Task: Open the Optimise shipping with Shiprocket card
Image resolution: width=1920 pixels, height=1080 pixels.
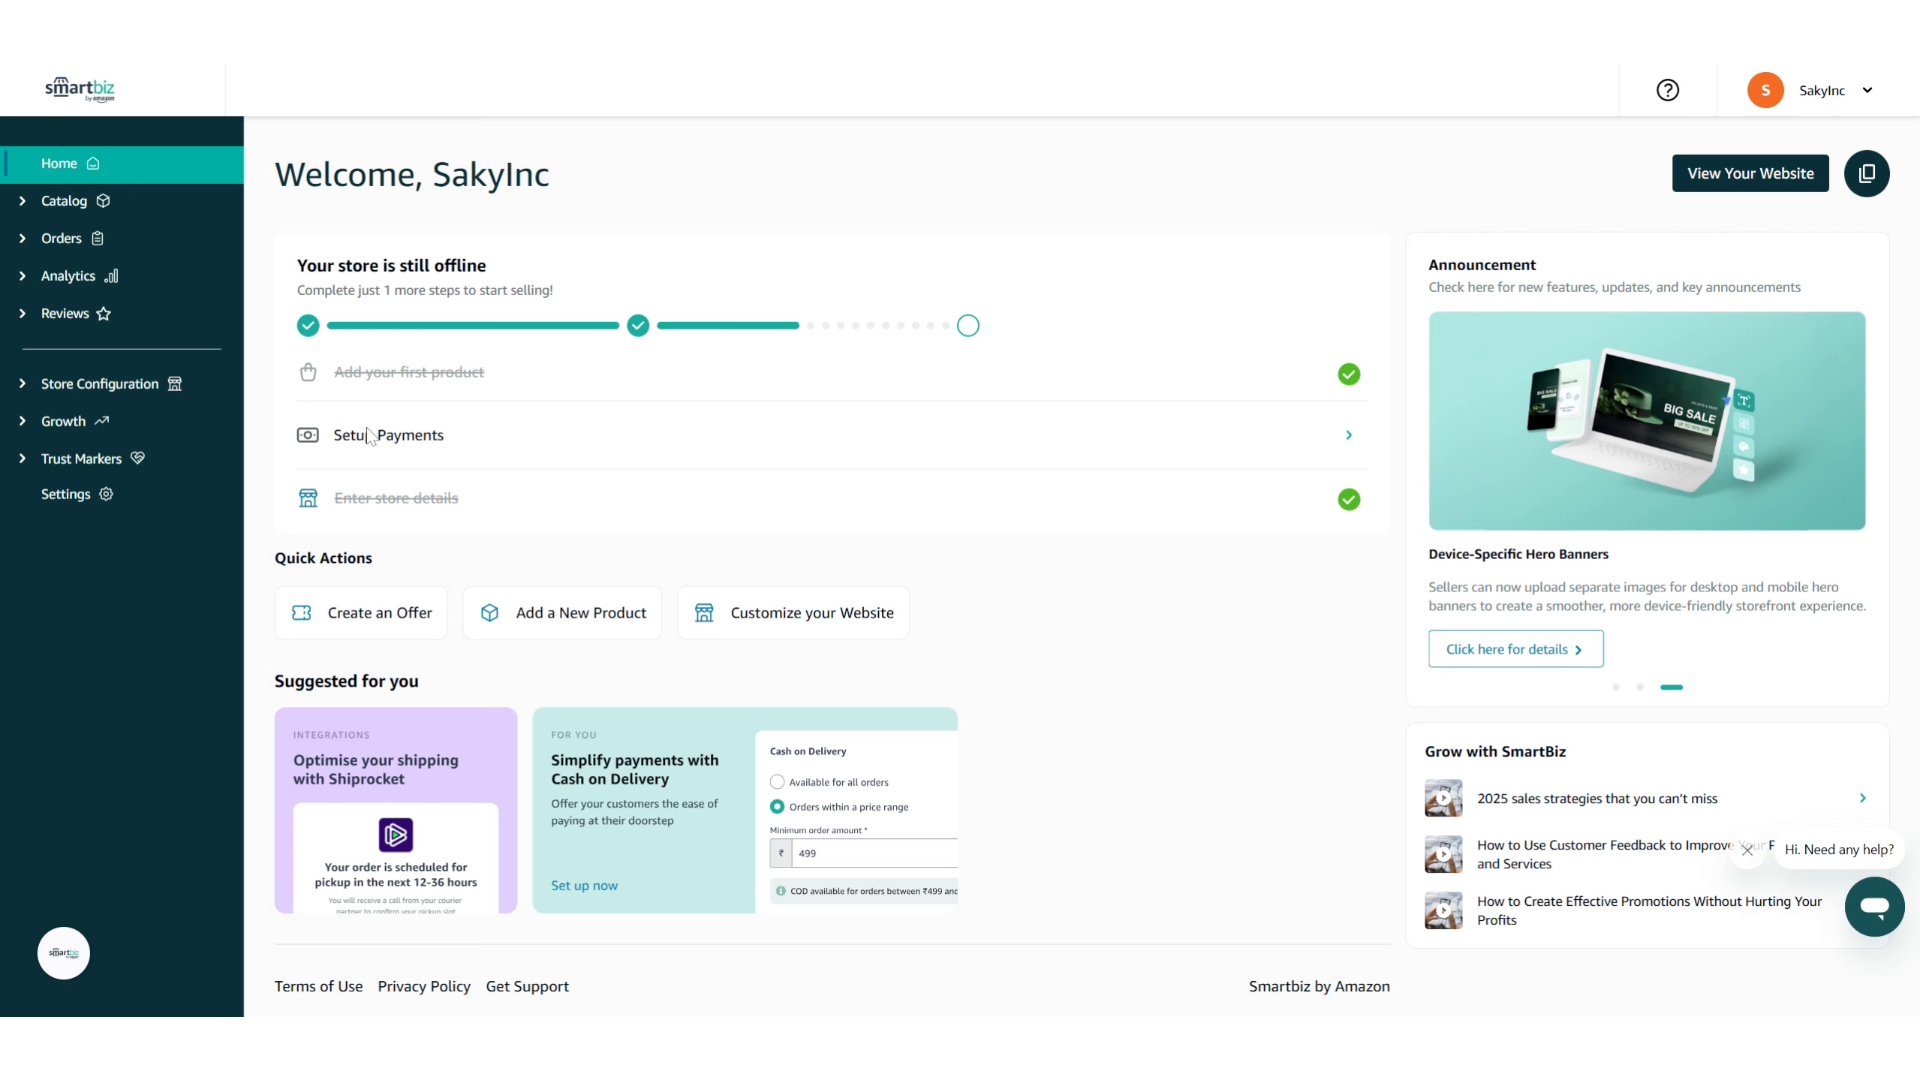Action: pos(396,810)
